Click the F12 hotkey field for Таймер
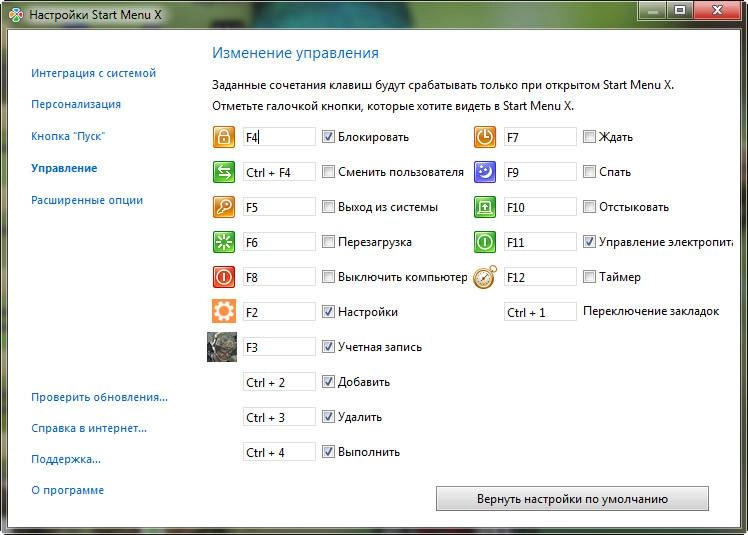Image resolution: width=748 pixels, height=535 pixels. (x=540, y=277)
